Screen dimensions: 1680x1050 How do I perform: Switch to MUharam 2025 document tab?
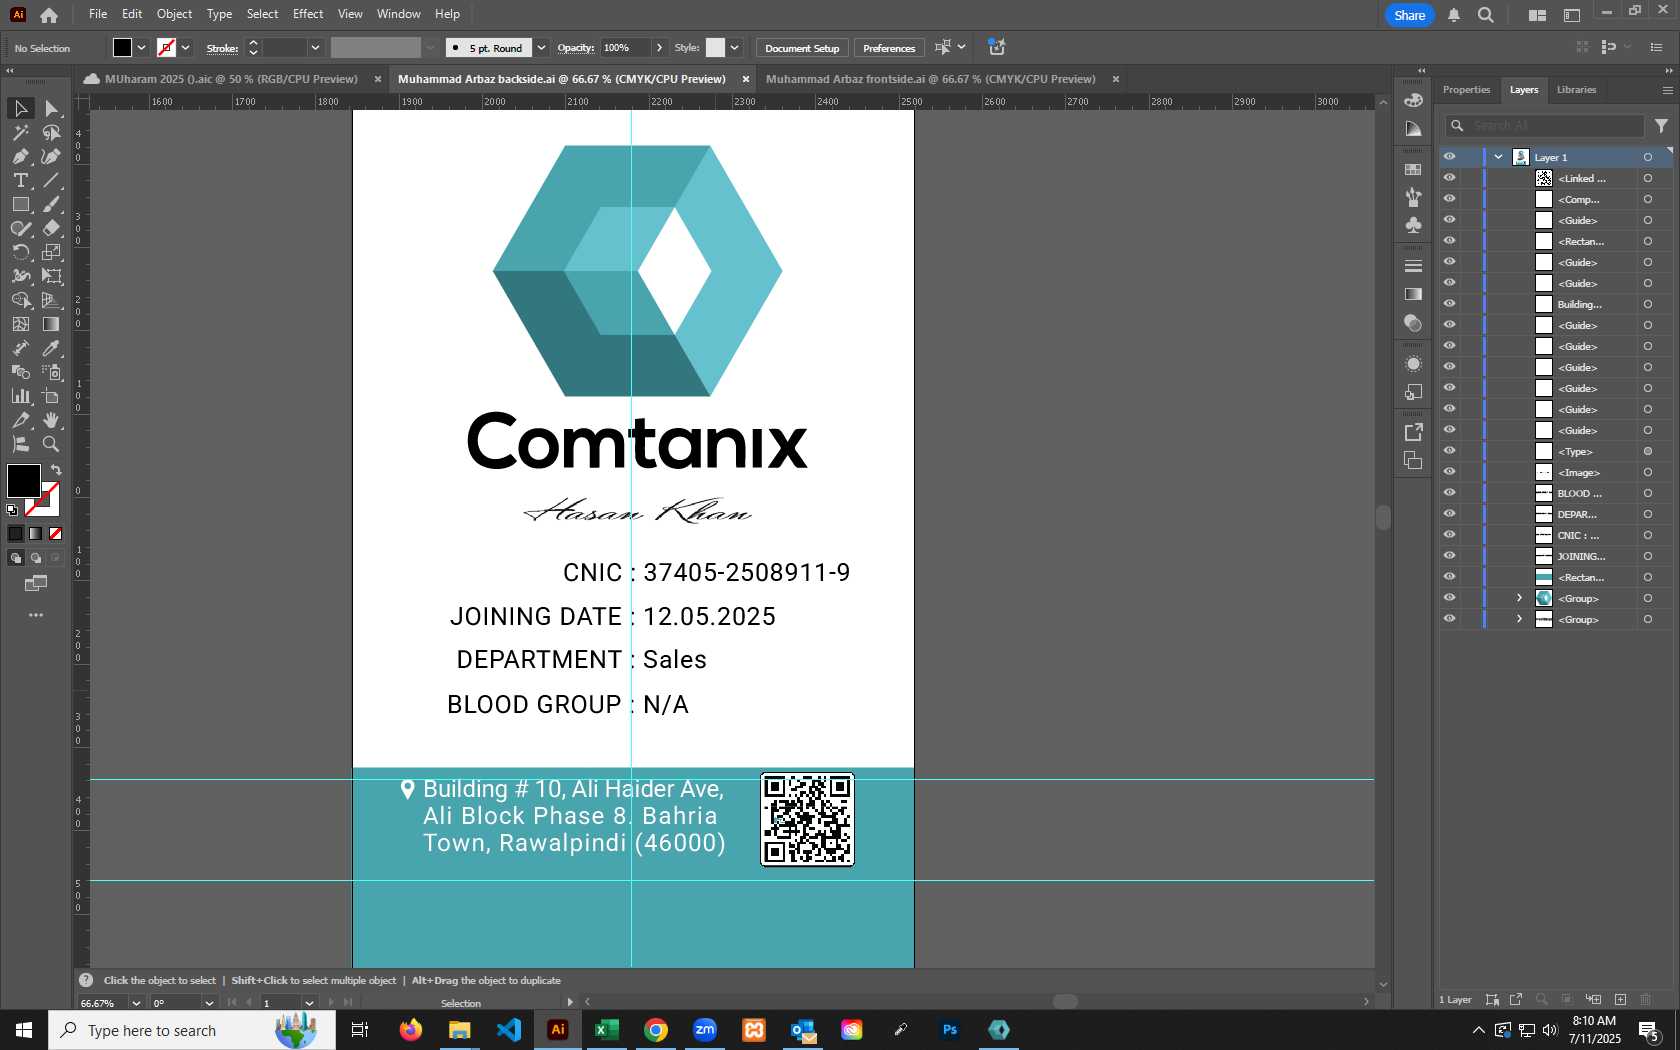coord(231,79)
